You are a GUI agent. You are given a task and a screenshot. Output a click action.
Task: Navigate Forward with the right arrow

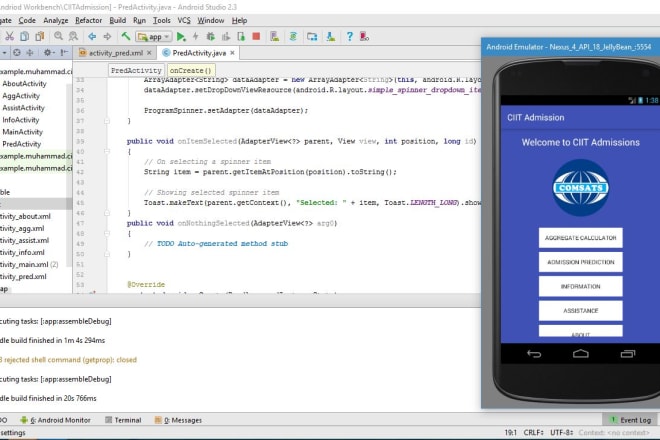tap(107, 37)
